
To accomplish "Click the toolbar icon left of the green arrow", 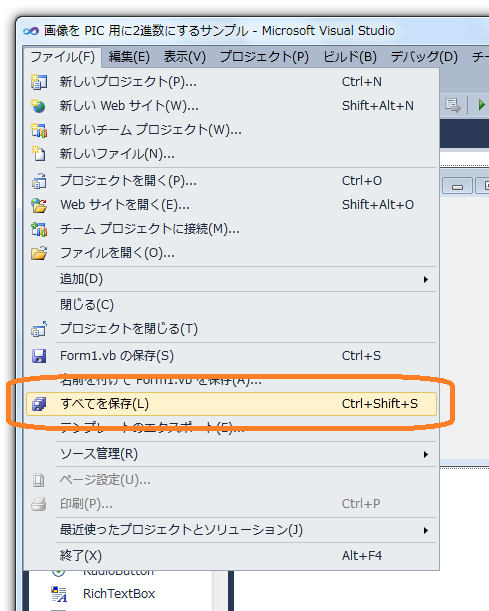I will click(453, 105).
